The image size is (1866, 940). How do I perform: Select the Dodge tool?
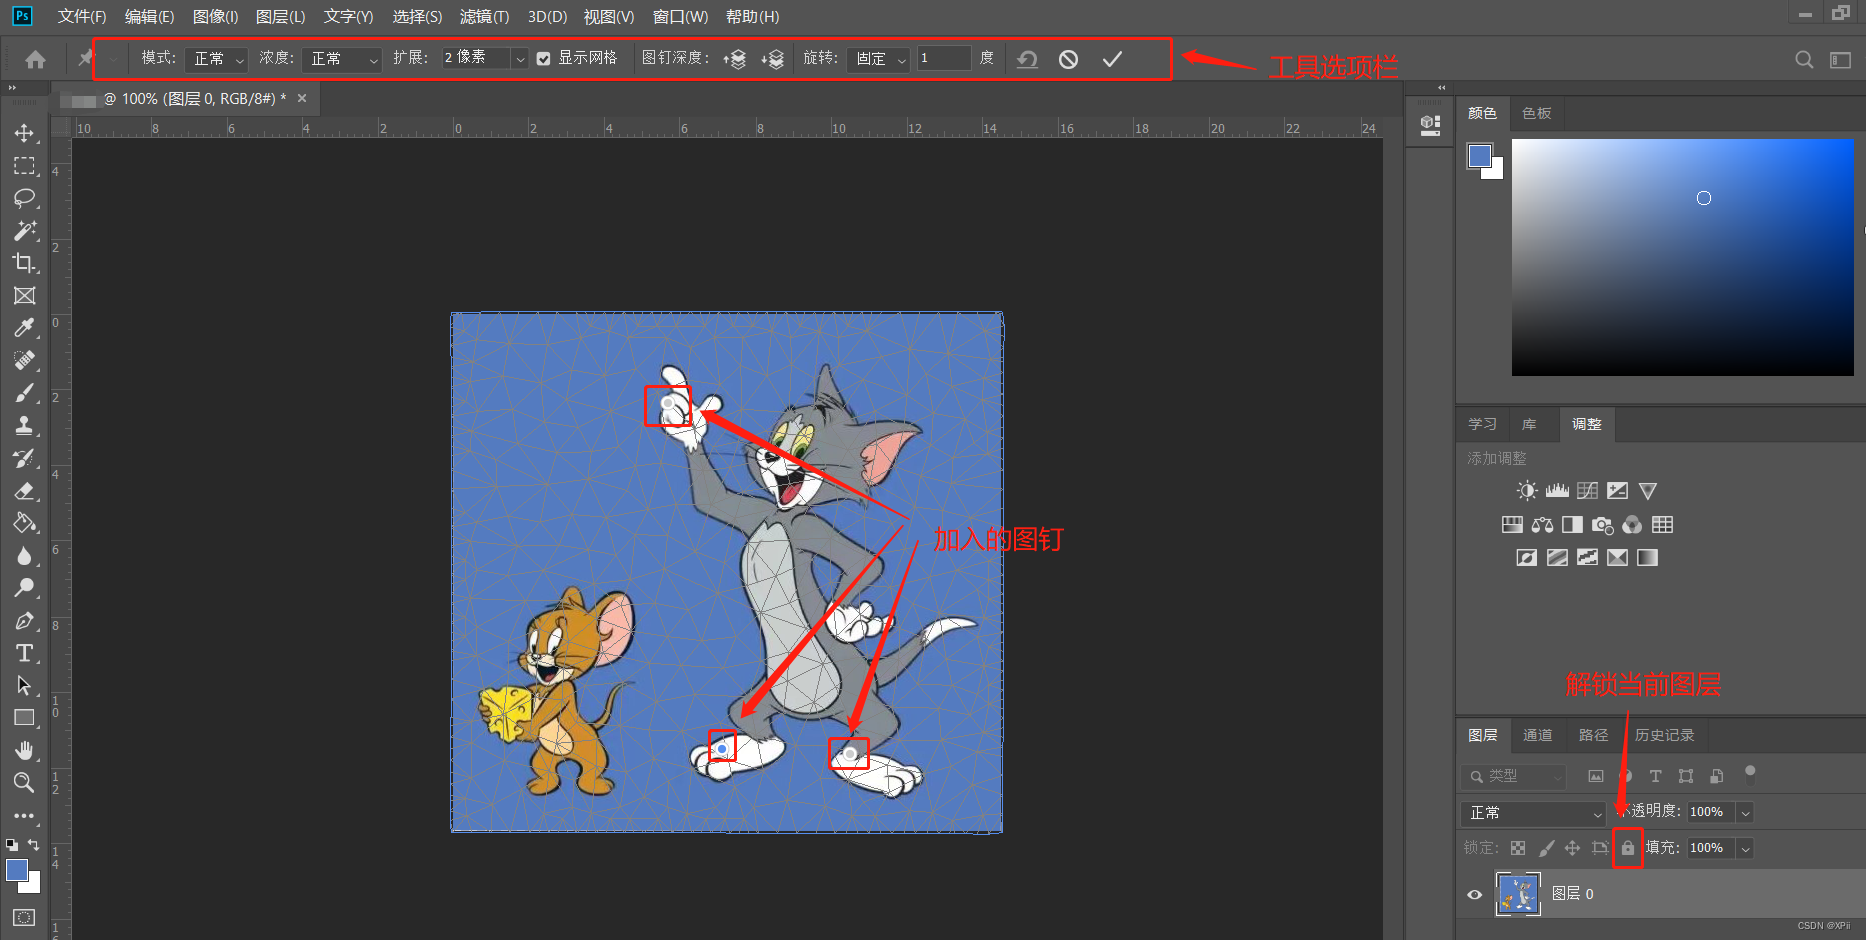click(24, 588)
